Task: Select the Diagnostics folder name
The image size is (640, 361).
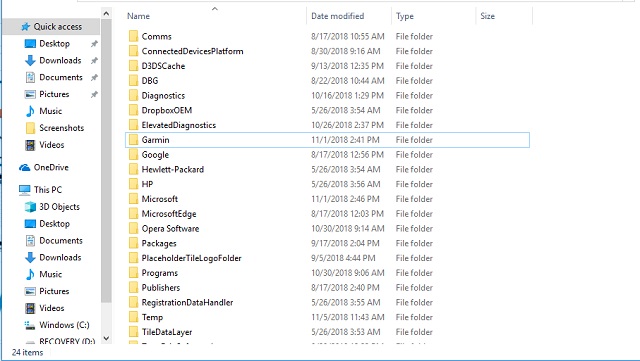Action: [163, 96]
